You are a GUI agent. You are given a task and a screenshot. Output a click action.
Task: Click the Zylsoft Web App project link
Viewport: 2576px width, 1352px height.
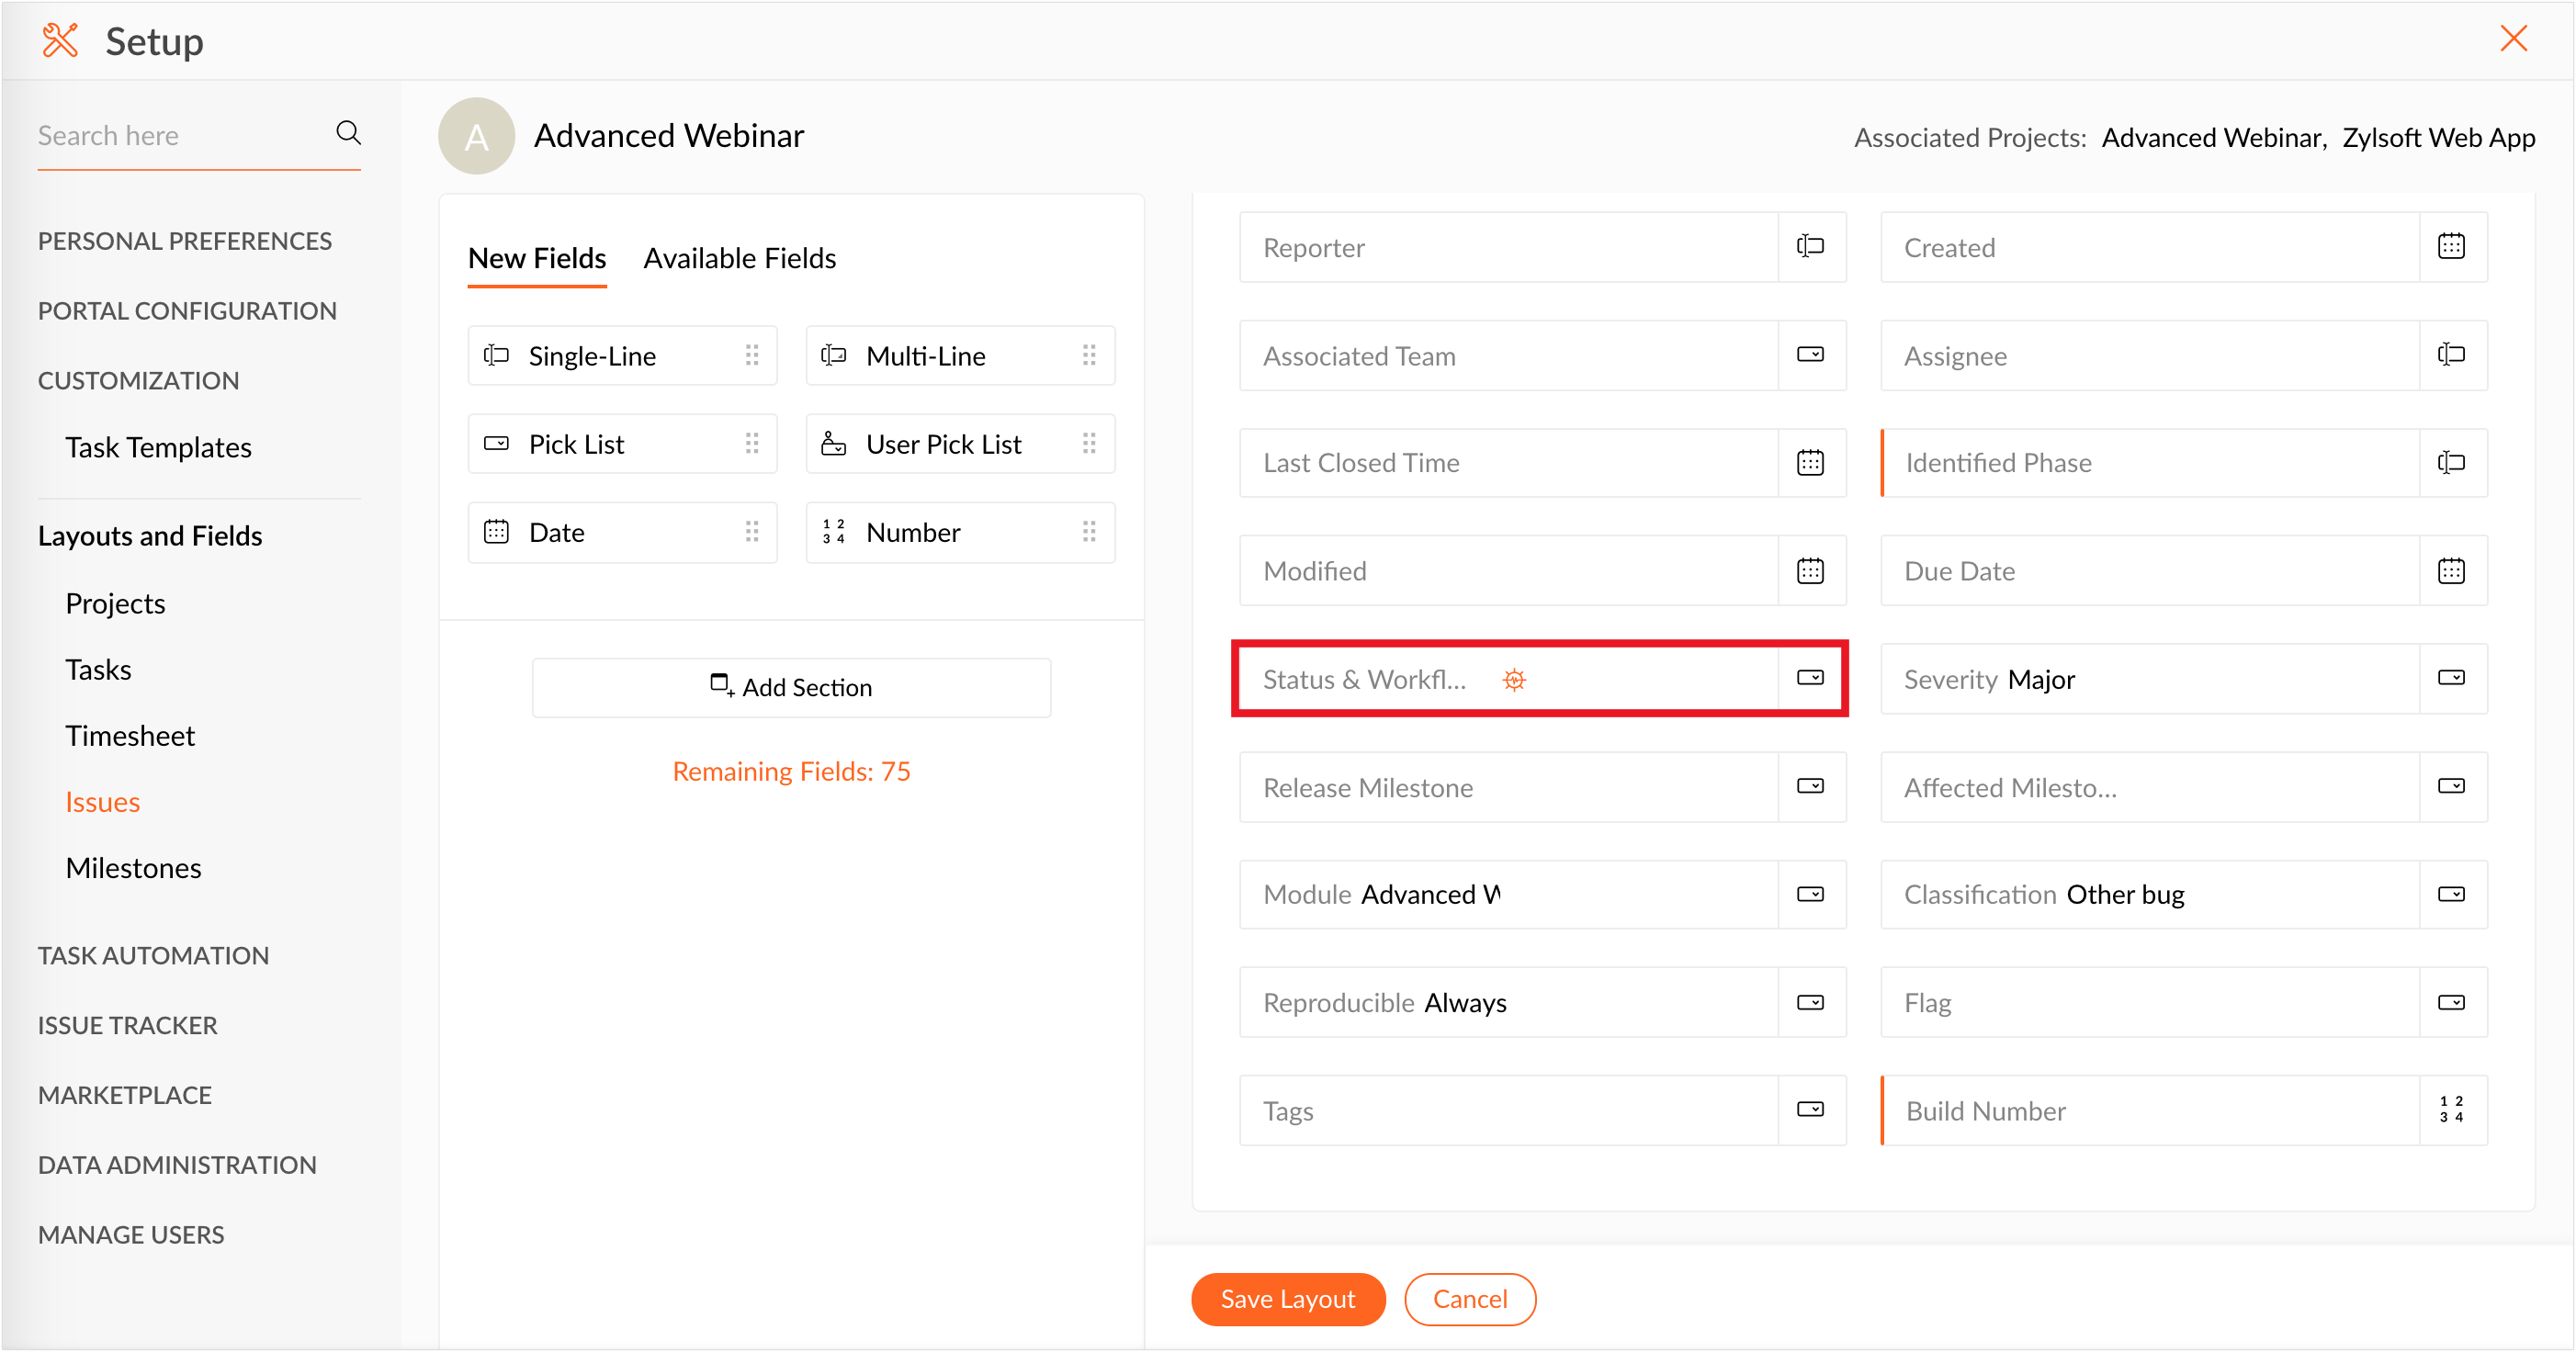(x=2438, y=137)
